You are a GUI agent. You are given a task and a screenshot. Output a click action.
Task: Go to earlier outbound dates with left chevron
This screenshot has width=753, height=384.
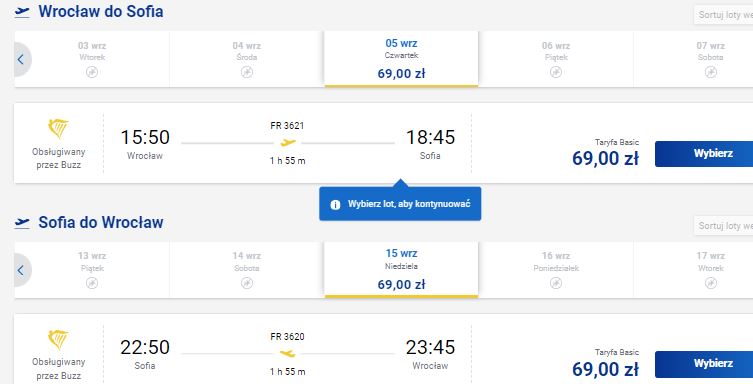pos(21,60)
